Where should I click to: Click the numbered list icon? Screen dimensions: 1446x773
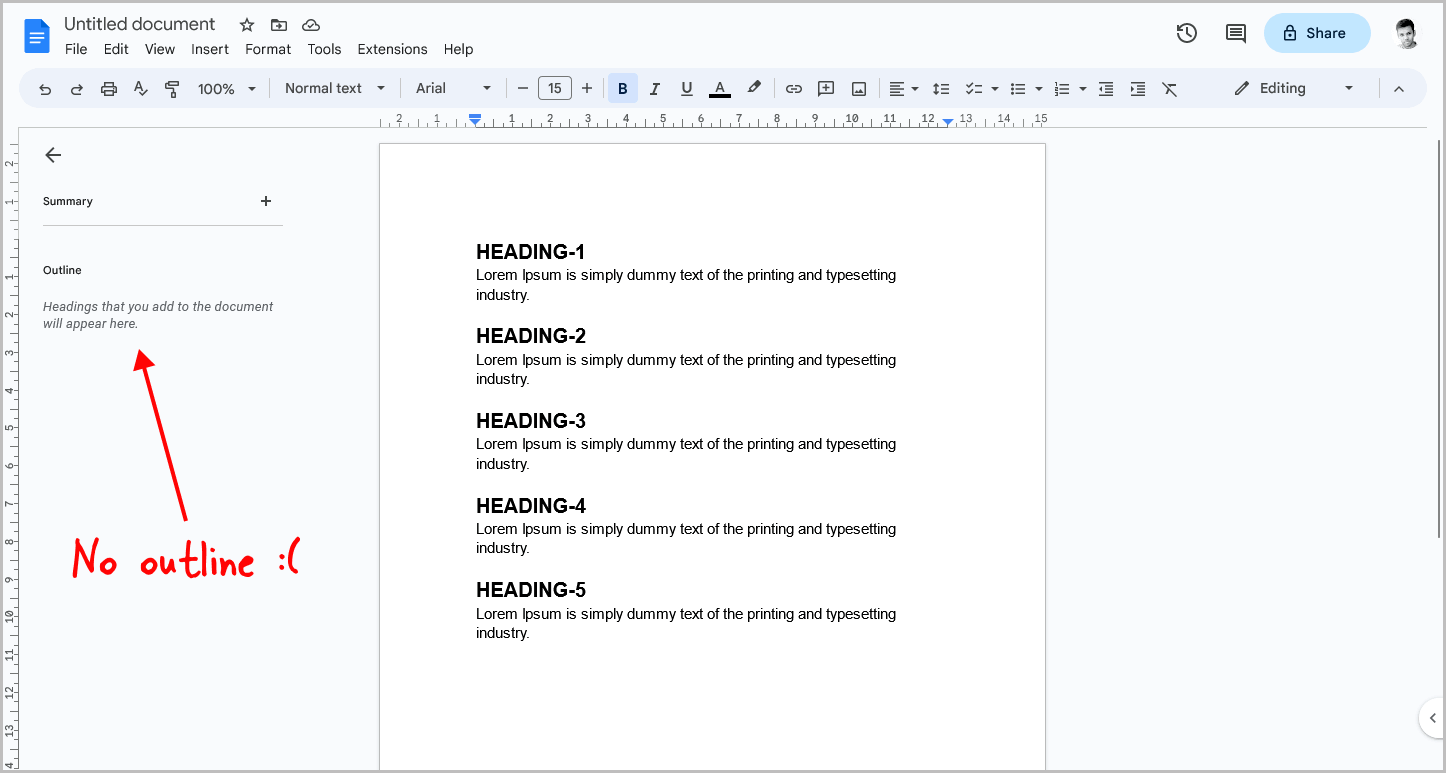1062,89
